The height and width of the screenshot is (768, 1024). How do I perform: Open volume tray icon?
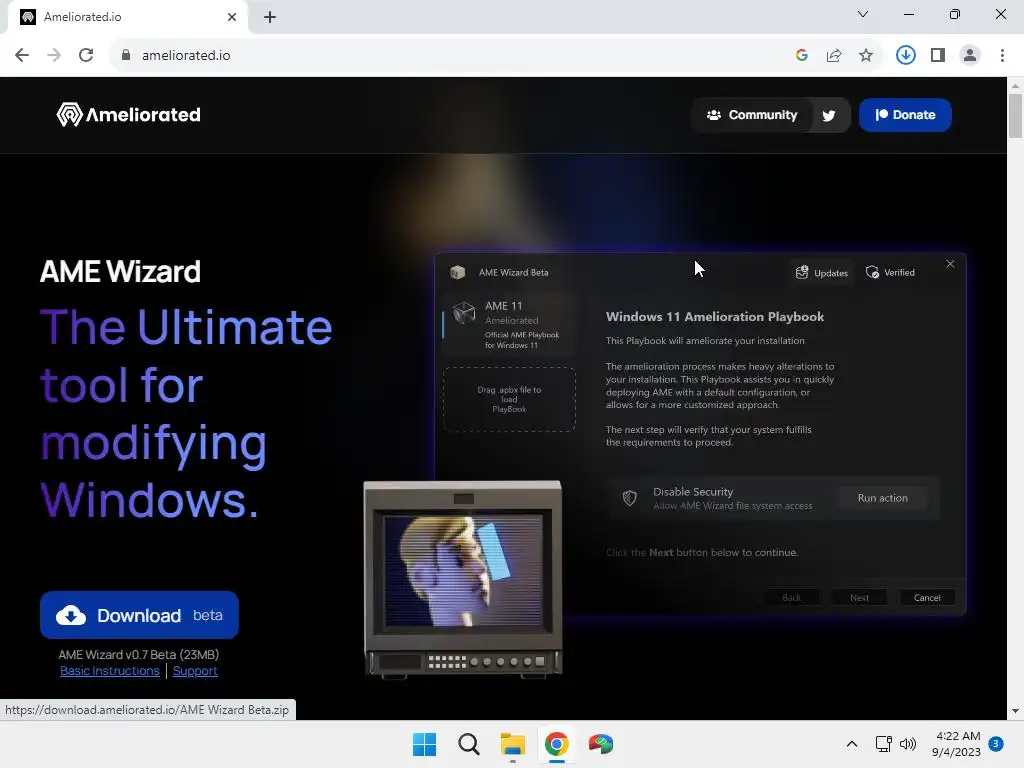click(908, 744)
